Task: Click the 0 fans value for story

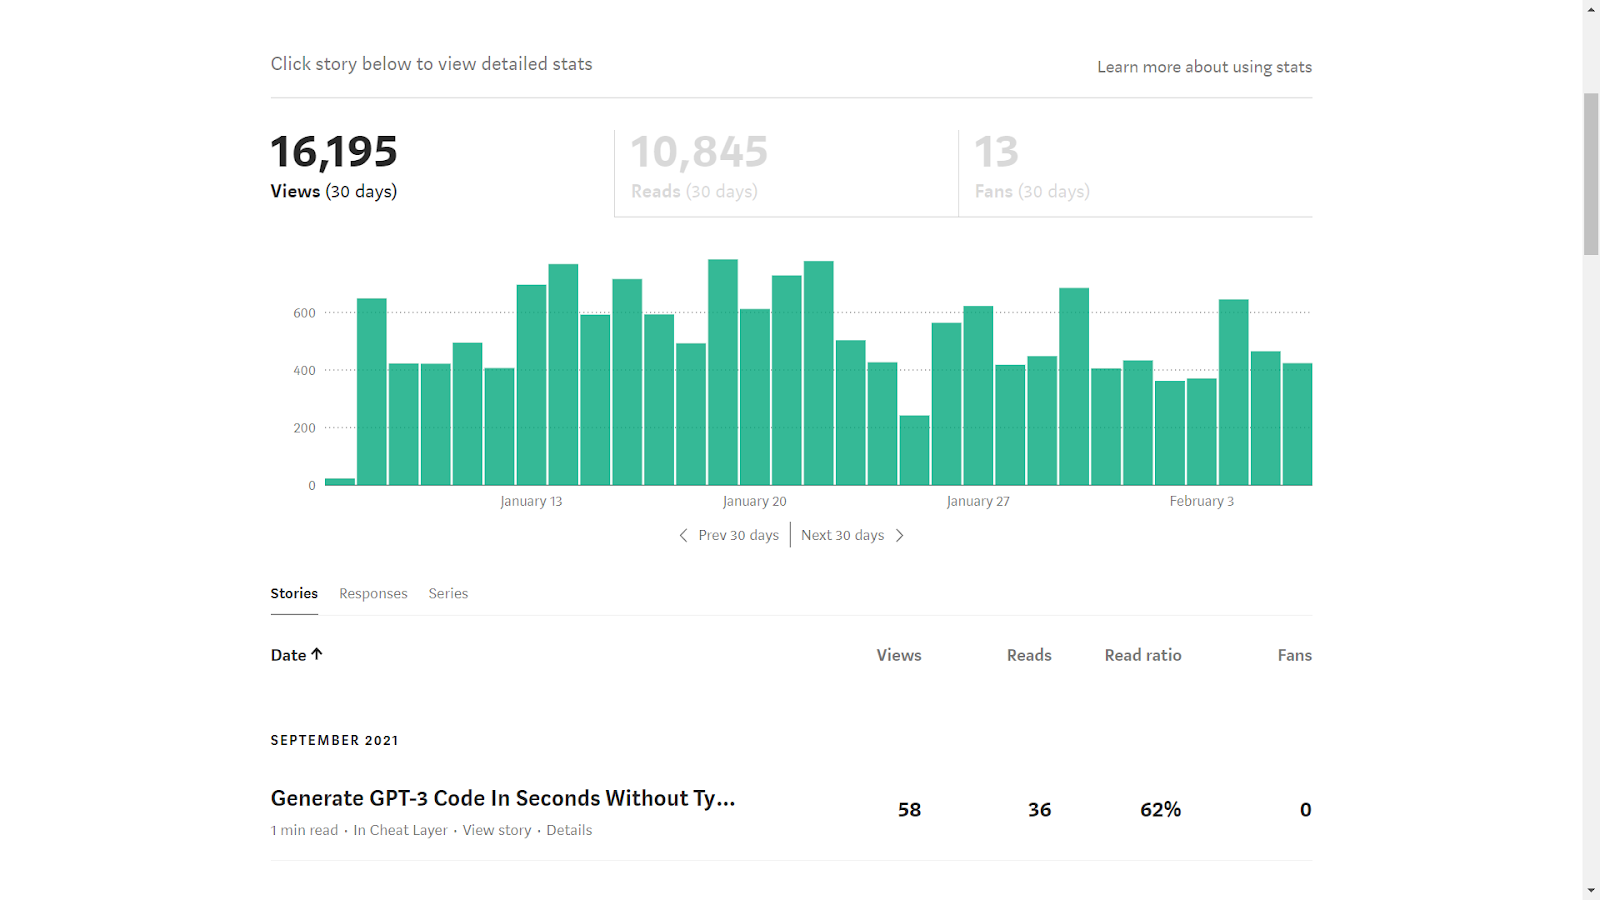Action: tap(1305, 810)
